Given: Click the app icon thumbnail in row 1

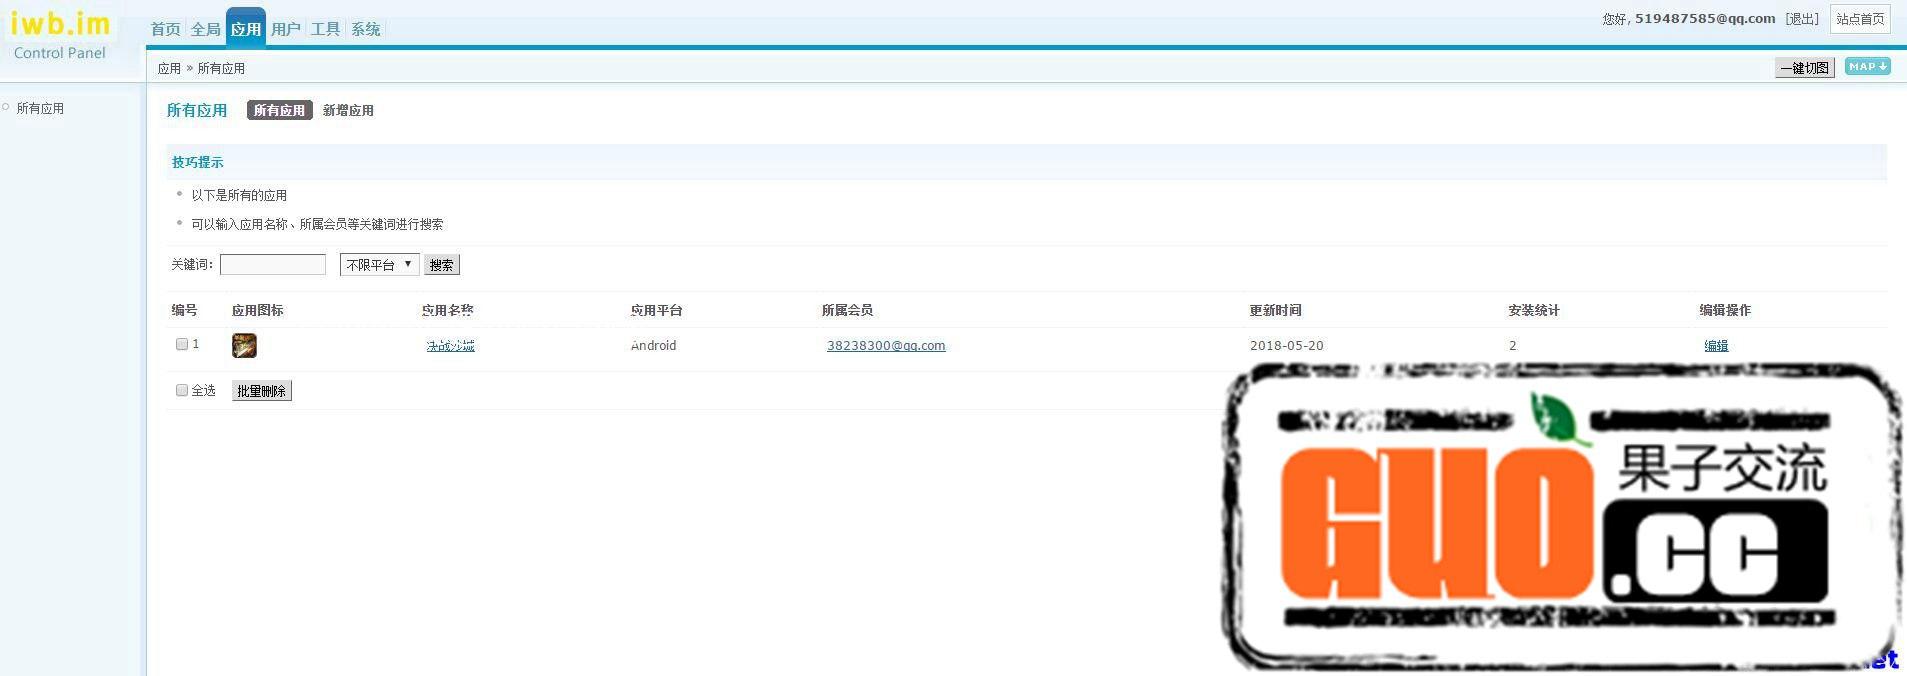Looking at the screenshot, I should click(244, 346).
